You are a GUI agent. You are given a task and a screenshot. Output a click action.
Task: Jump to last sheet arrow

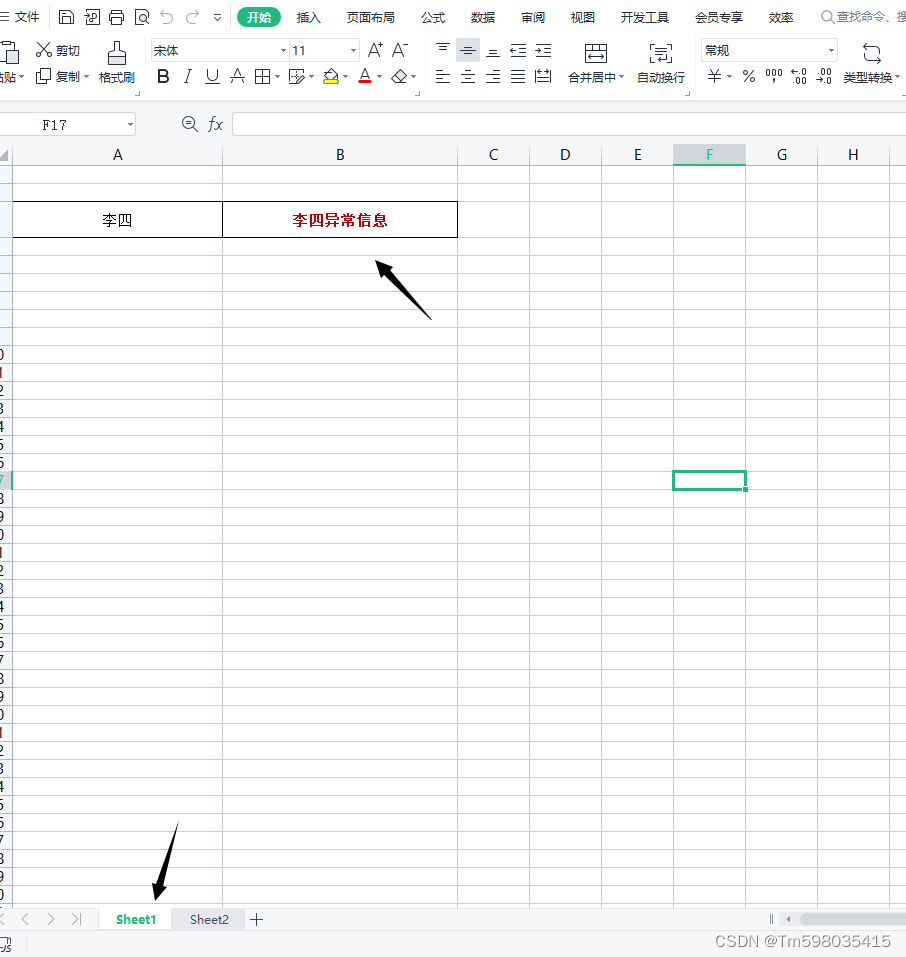[76, 919]
